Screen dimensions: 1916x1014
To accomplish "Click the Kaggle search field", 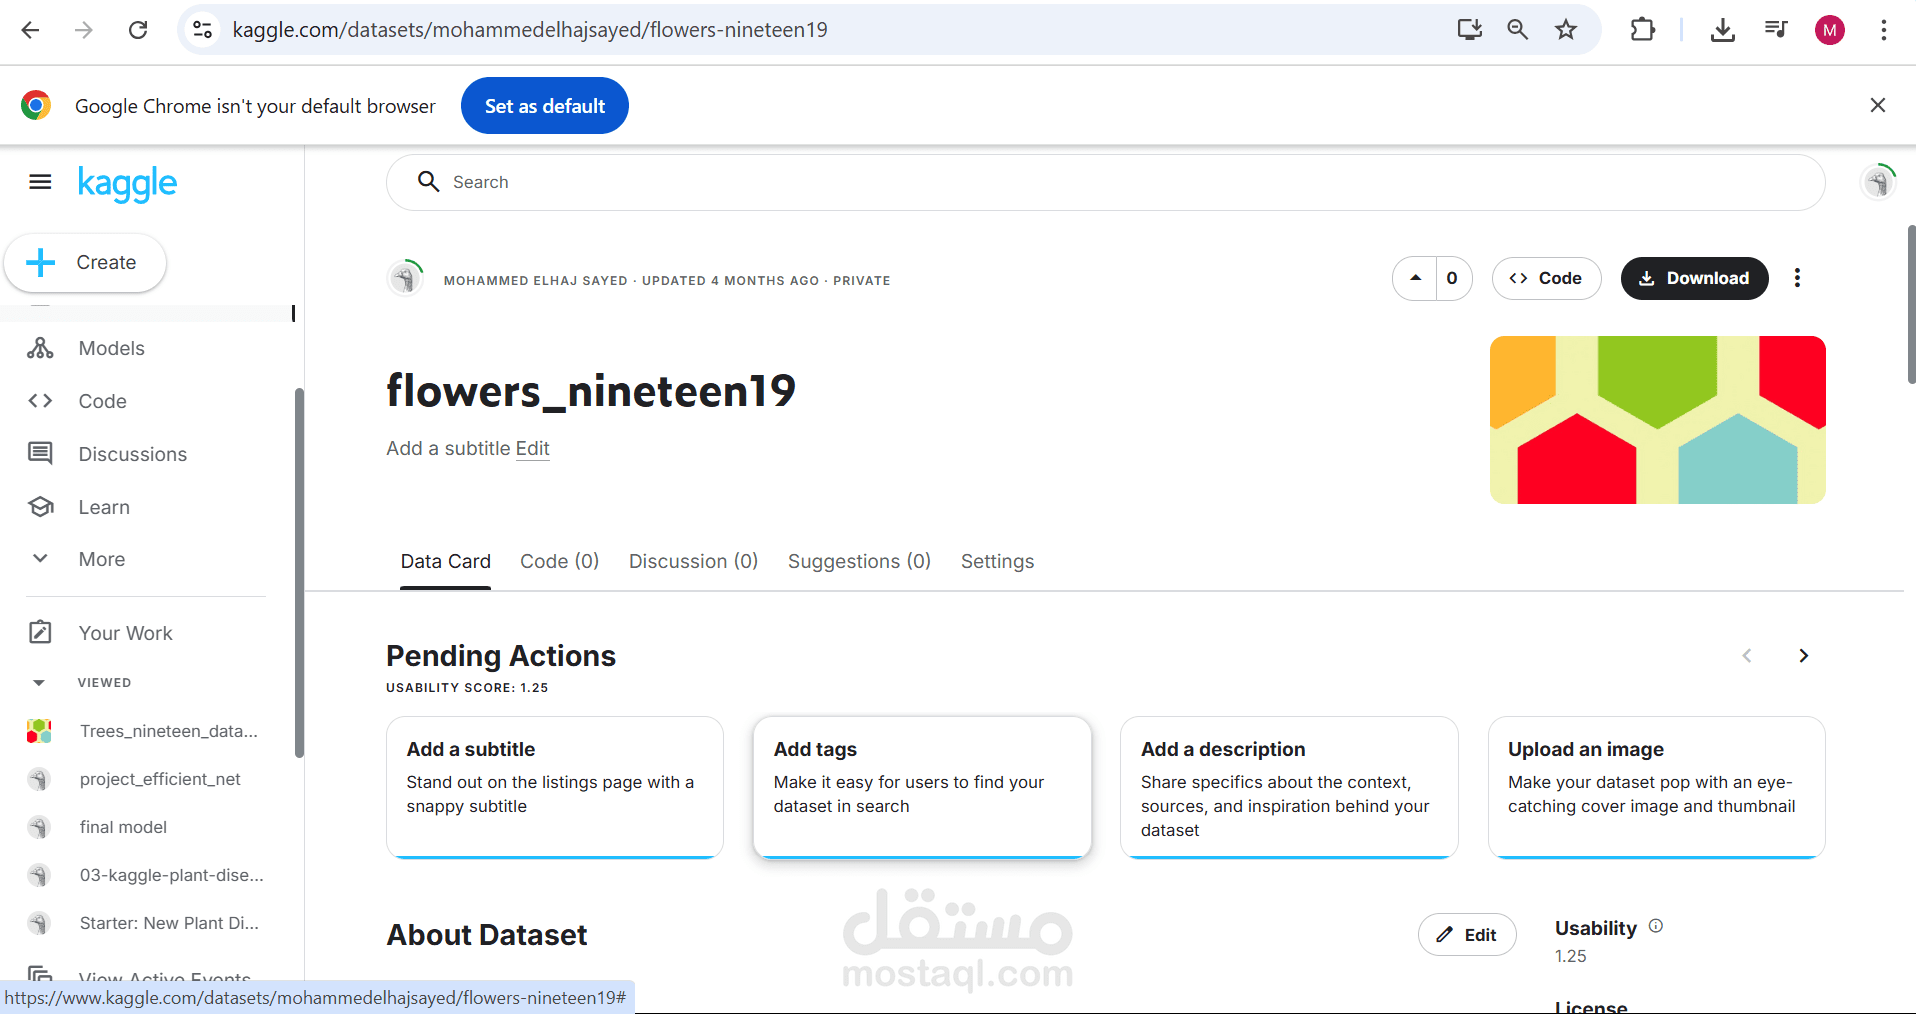I will tap(1105, 182).
